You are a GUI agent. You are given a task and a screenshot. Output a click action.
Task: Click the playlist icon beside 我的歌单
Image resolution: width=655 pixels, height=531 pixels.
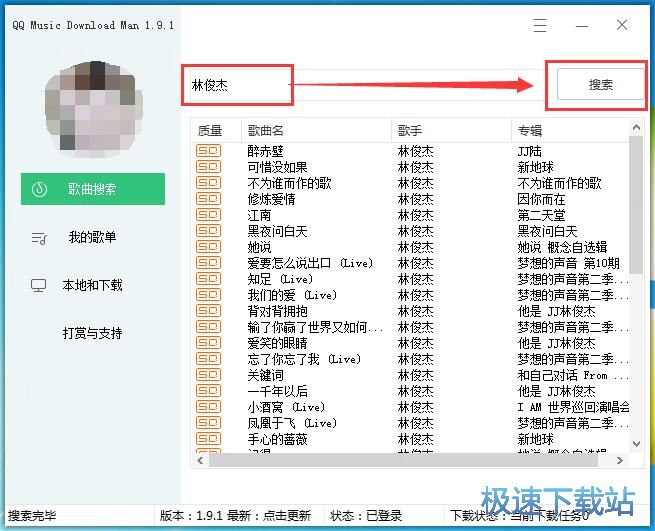pyautogui.click(x=39, y=238)
